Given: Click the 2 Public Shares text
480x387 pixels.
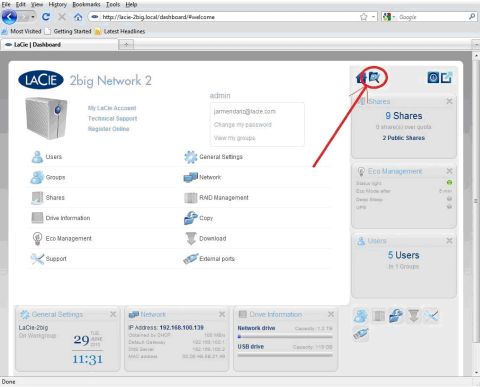Looking at the screenshot, I should (404, 138).
